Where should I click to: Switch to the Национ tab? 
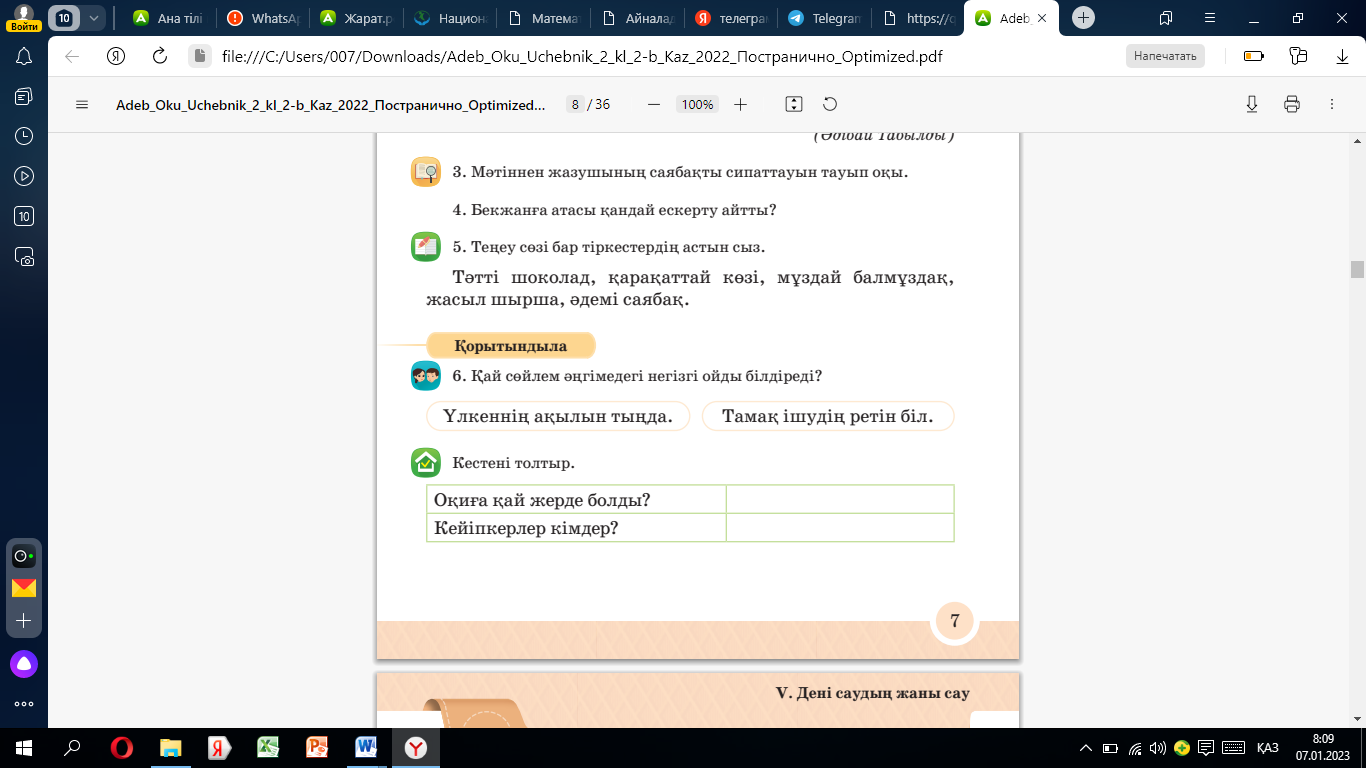[x=449, y=18]
